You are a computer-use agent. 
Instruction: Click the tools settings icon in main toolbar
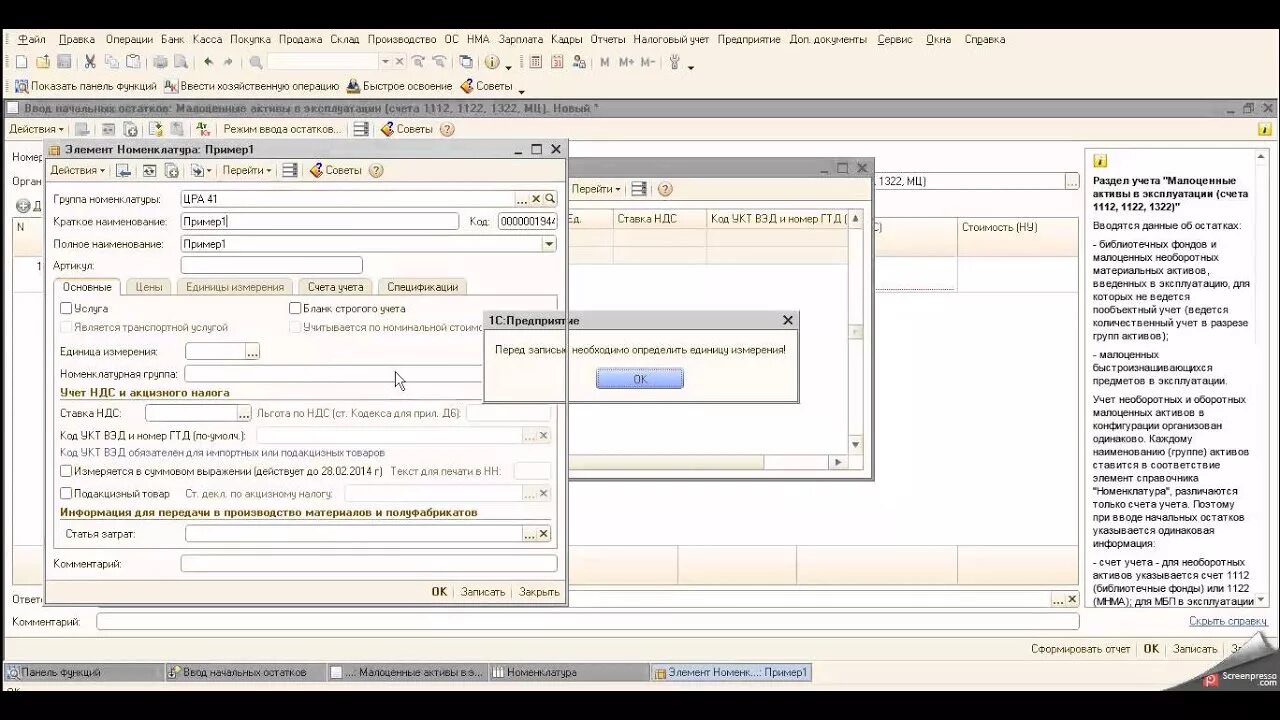point(675,62)
